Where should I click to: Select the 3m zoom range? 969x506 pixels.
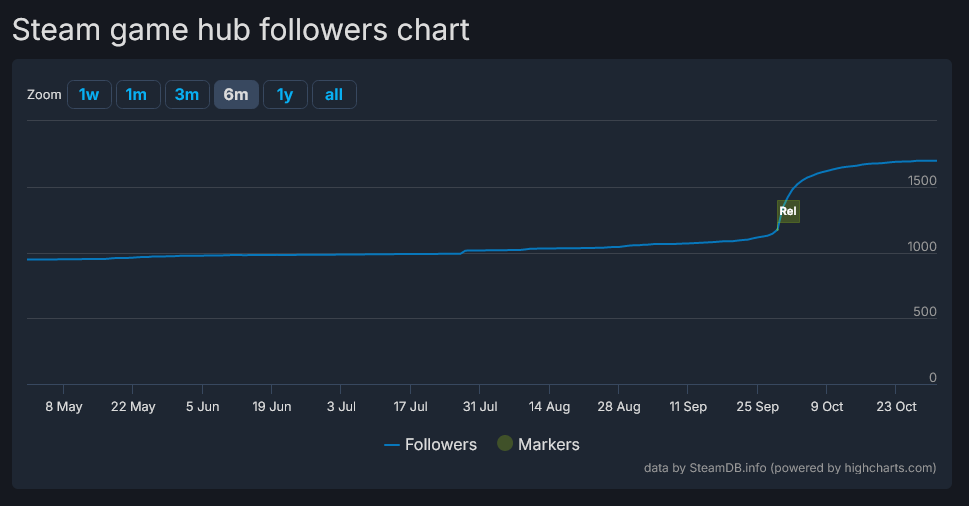point(187,95)
